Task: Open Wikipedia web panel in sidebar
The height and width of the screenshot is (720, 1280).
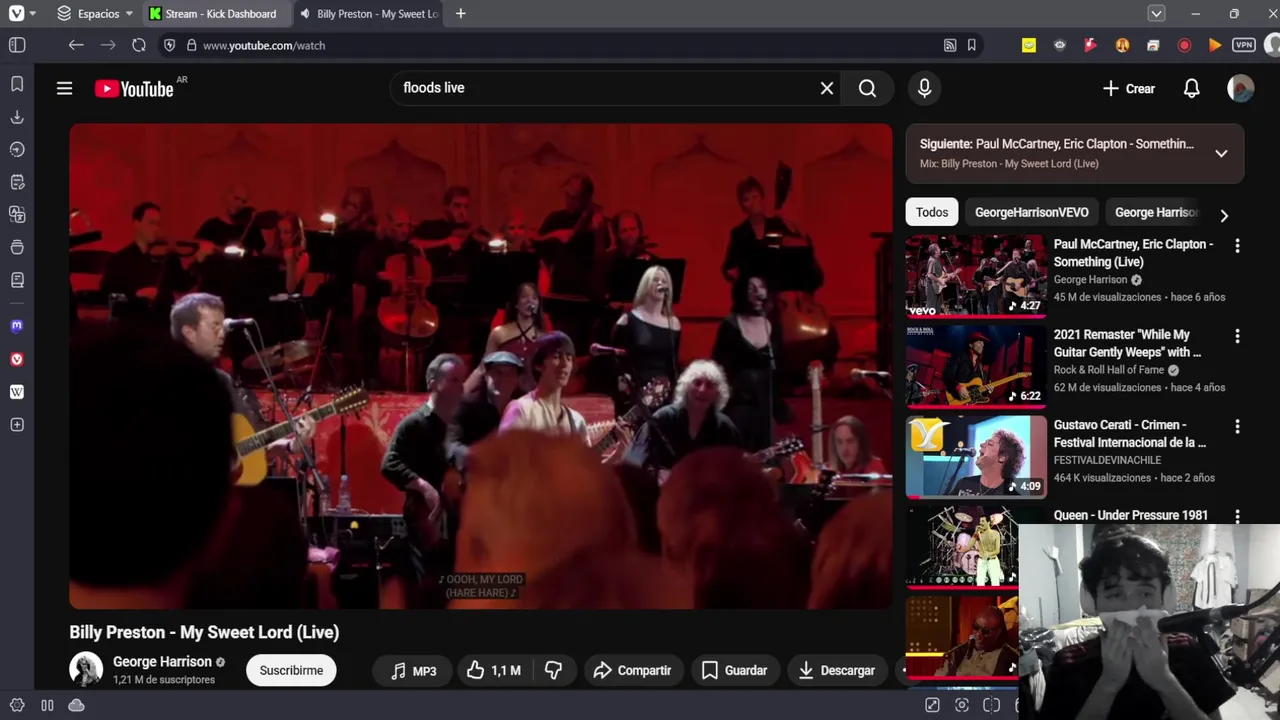Action: (x=17, y=392)
